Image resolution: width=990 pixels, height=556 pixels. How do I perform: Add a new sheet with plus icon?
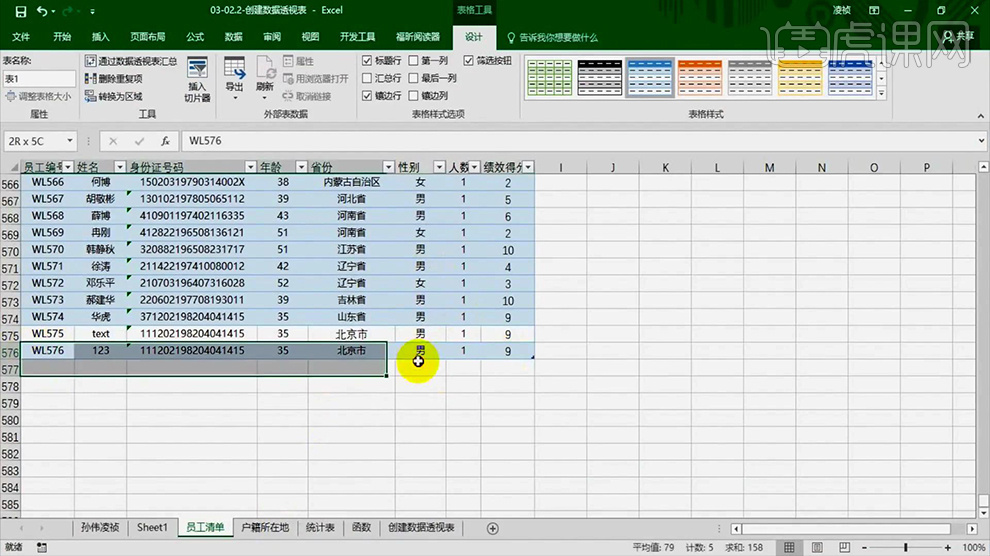492,528
